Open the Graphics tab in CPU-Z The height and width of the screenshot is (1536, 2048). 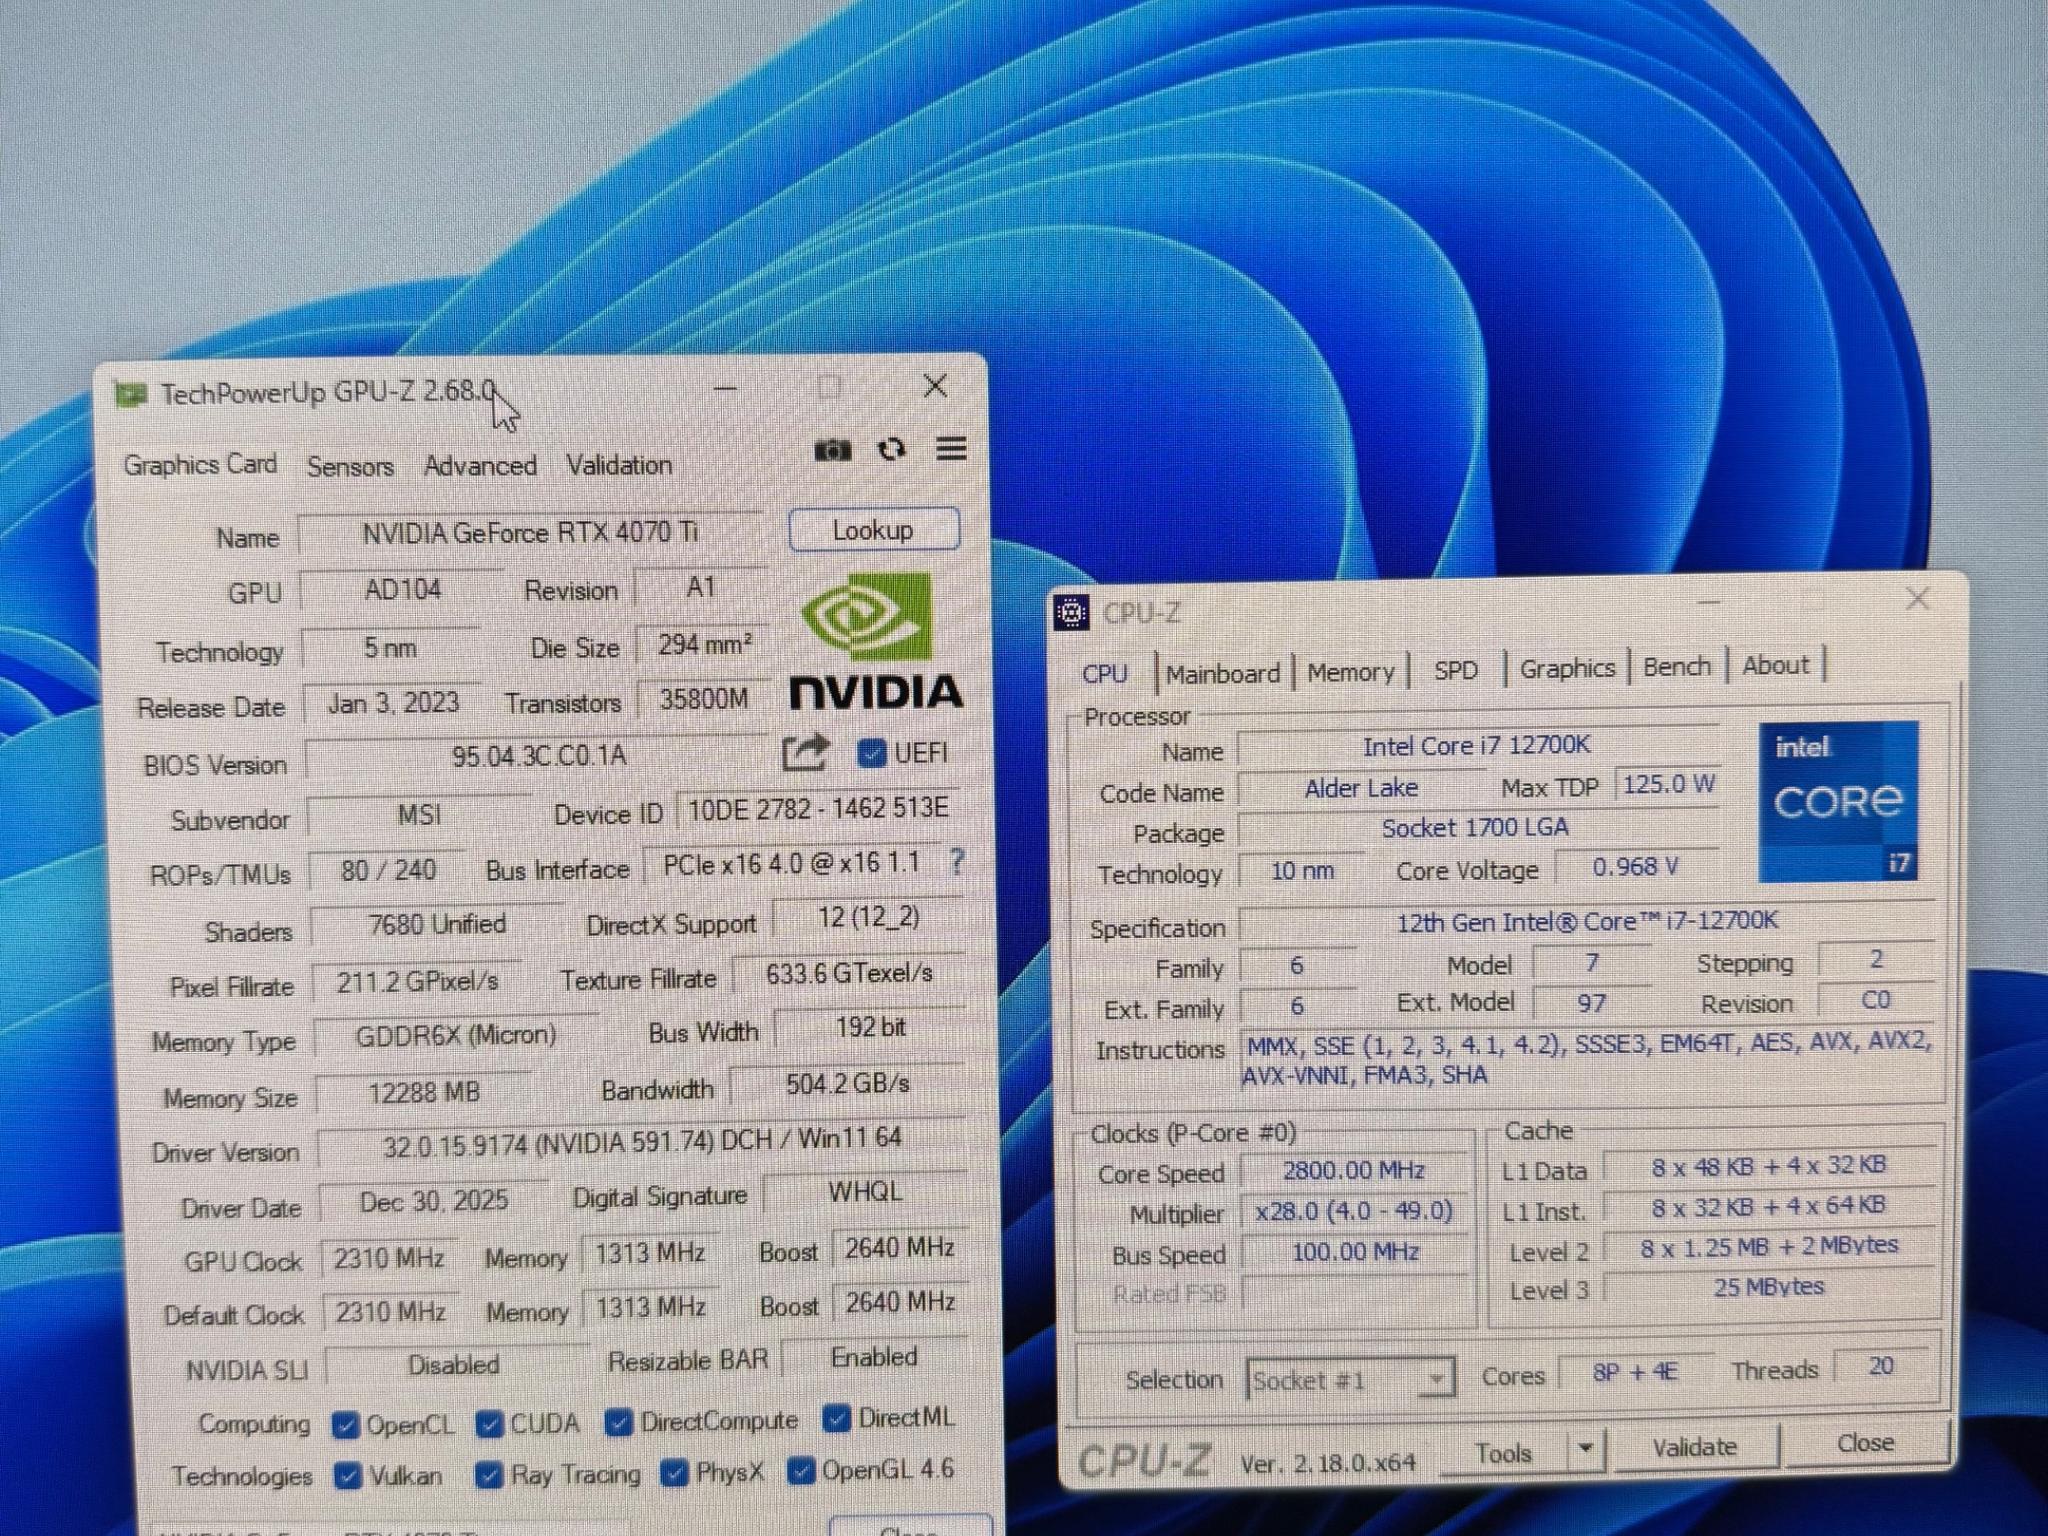click(1567, 668)
